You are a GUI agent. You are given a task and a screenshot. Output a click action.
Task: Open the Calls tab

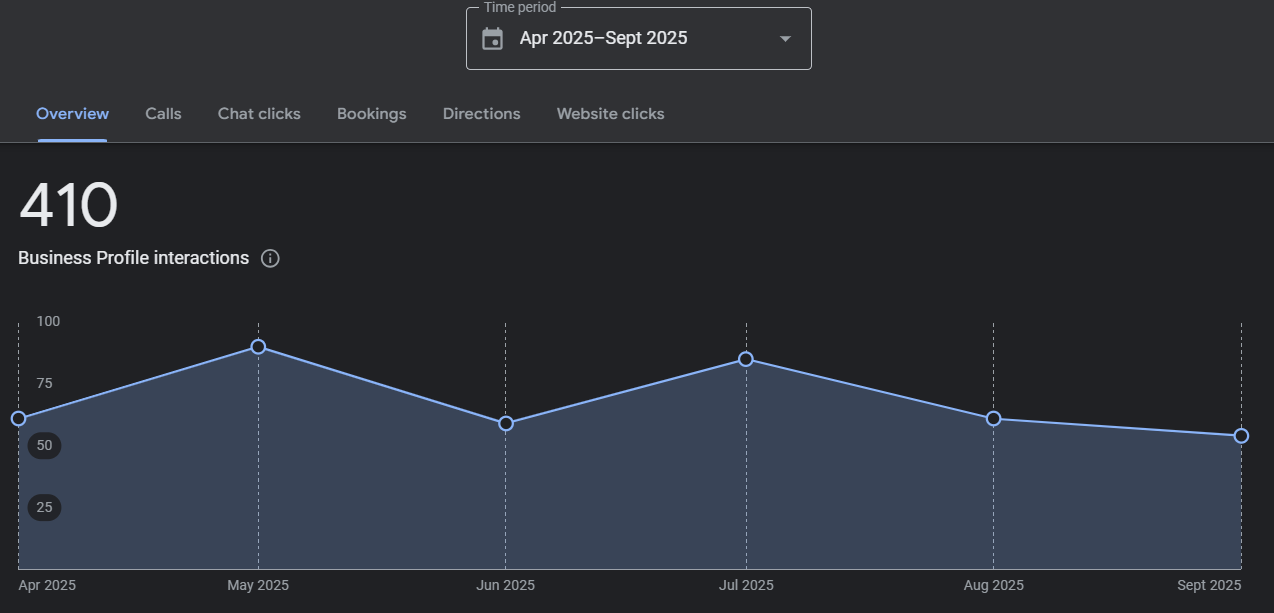(x=163, y=114)
